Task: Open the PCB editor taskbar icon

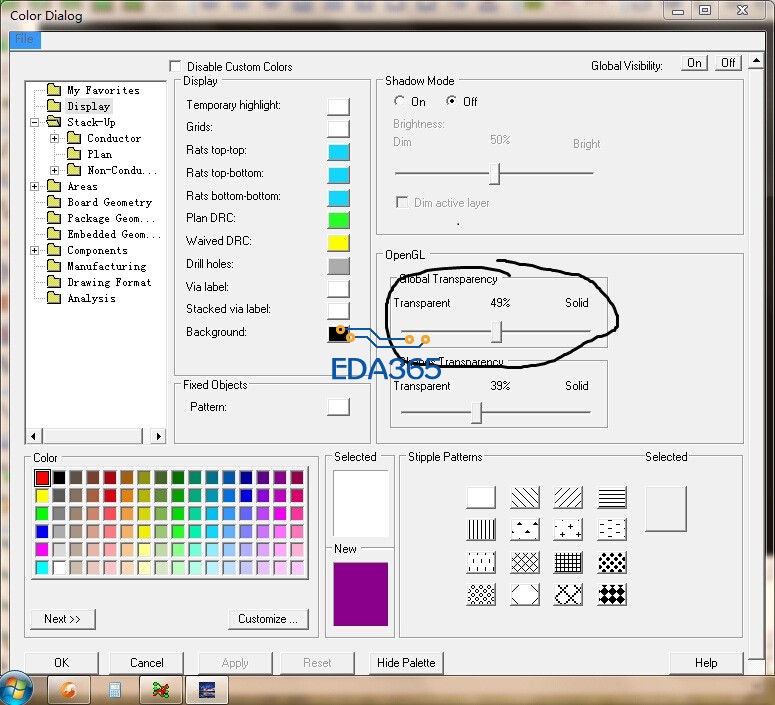Action: pos(161,690)
